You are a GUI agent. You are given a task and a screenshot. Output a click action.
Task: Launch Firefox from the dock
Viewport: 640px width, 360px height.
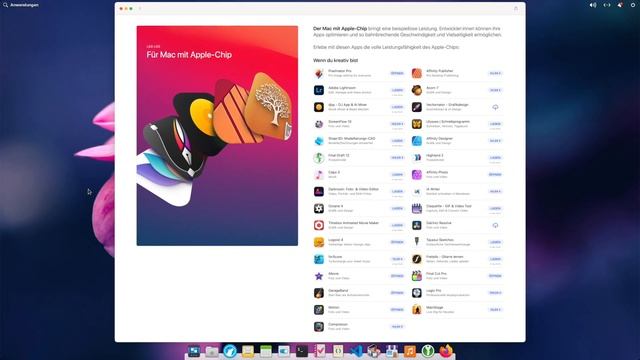coord(446,351)
